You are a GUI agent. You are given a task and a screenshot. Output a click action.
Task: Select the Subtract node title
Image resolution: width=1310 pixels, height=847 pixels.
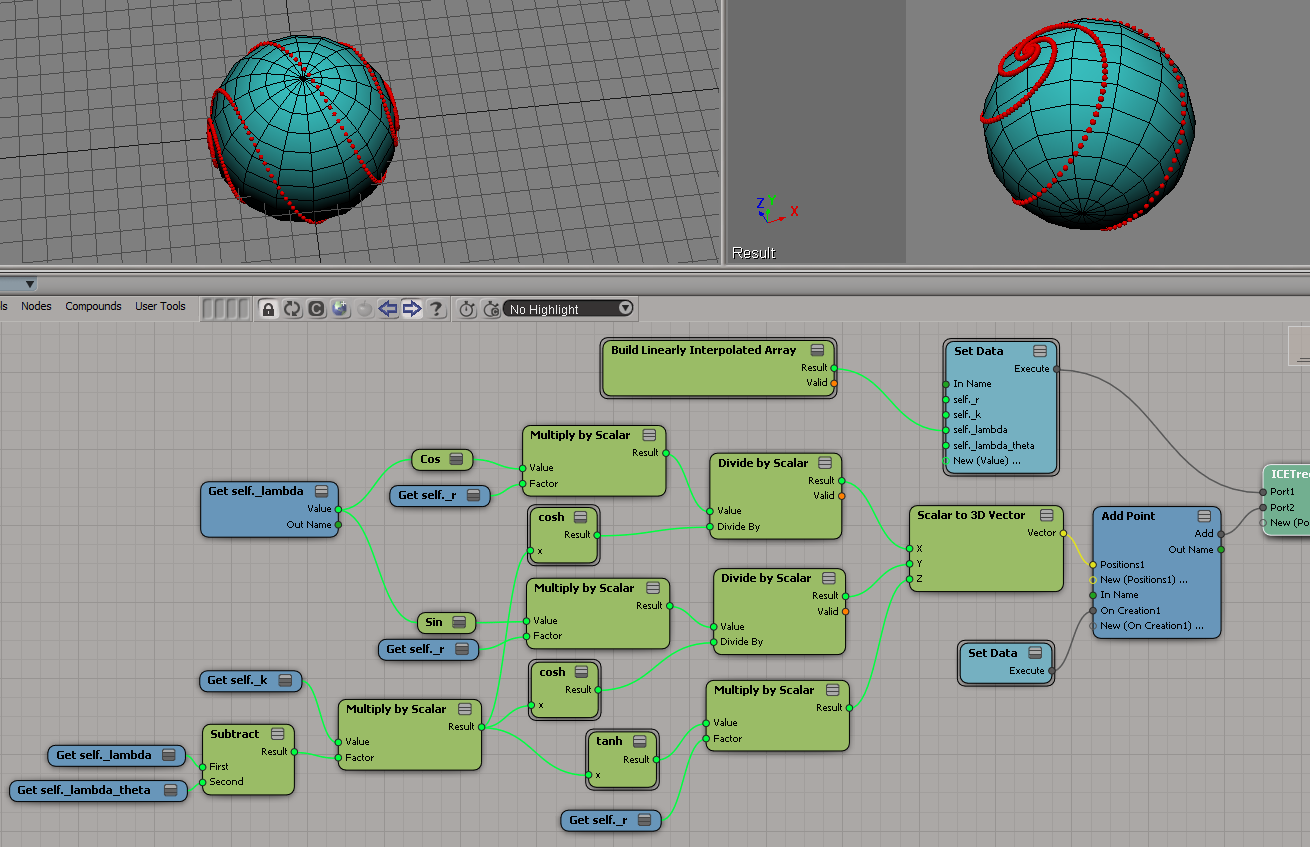[235, 734]
